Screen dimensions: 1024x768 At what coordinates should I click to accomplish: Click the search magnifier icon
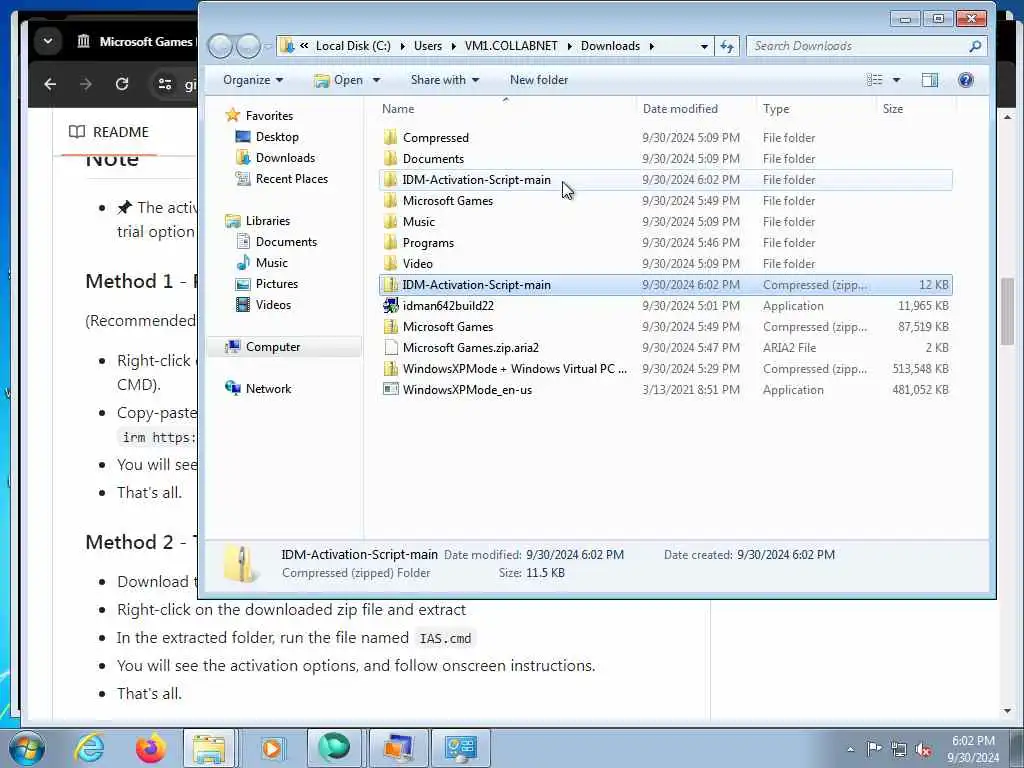coord(975,46)
